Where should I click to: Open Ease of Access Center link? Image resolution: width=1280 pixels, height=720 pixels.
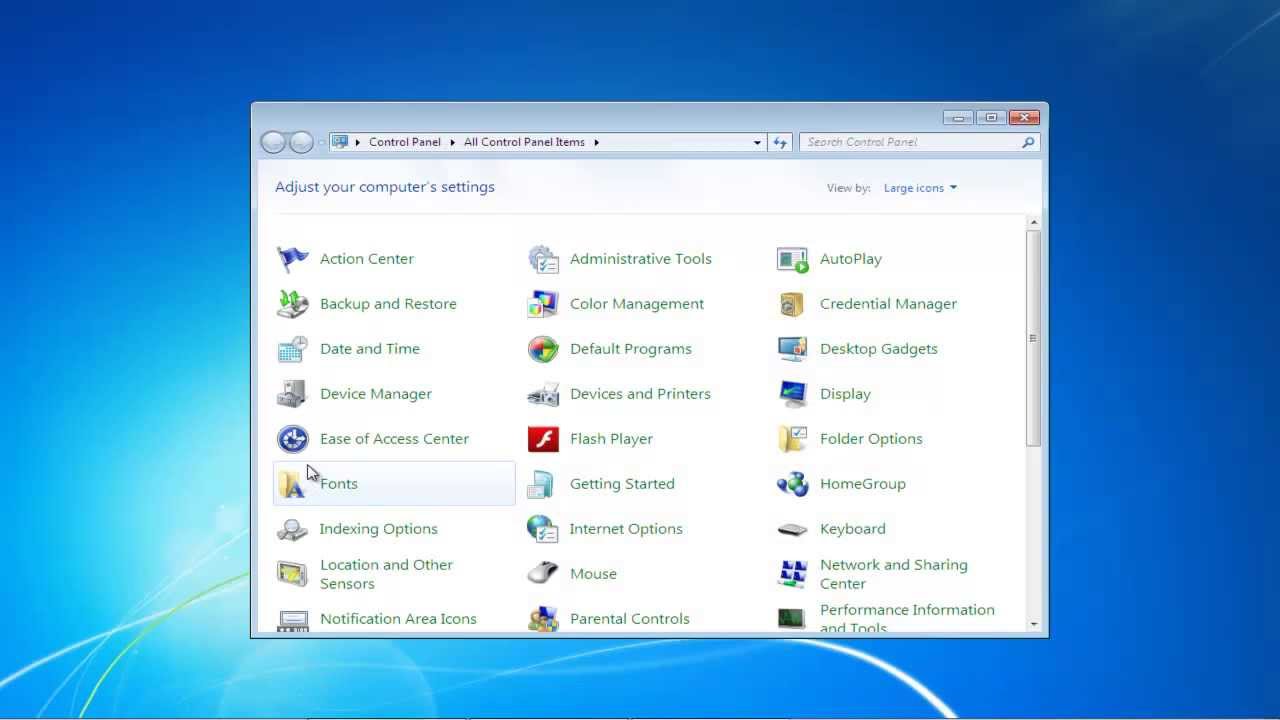pos(394,439)
